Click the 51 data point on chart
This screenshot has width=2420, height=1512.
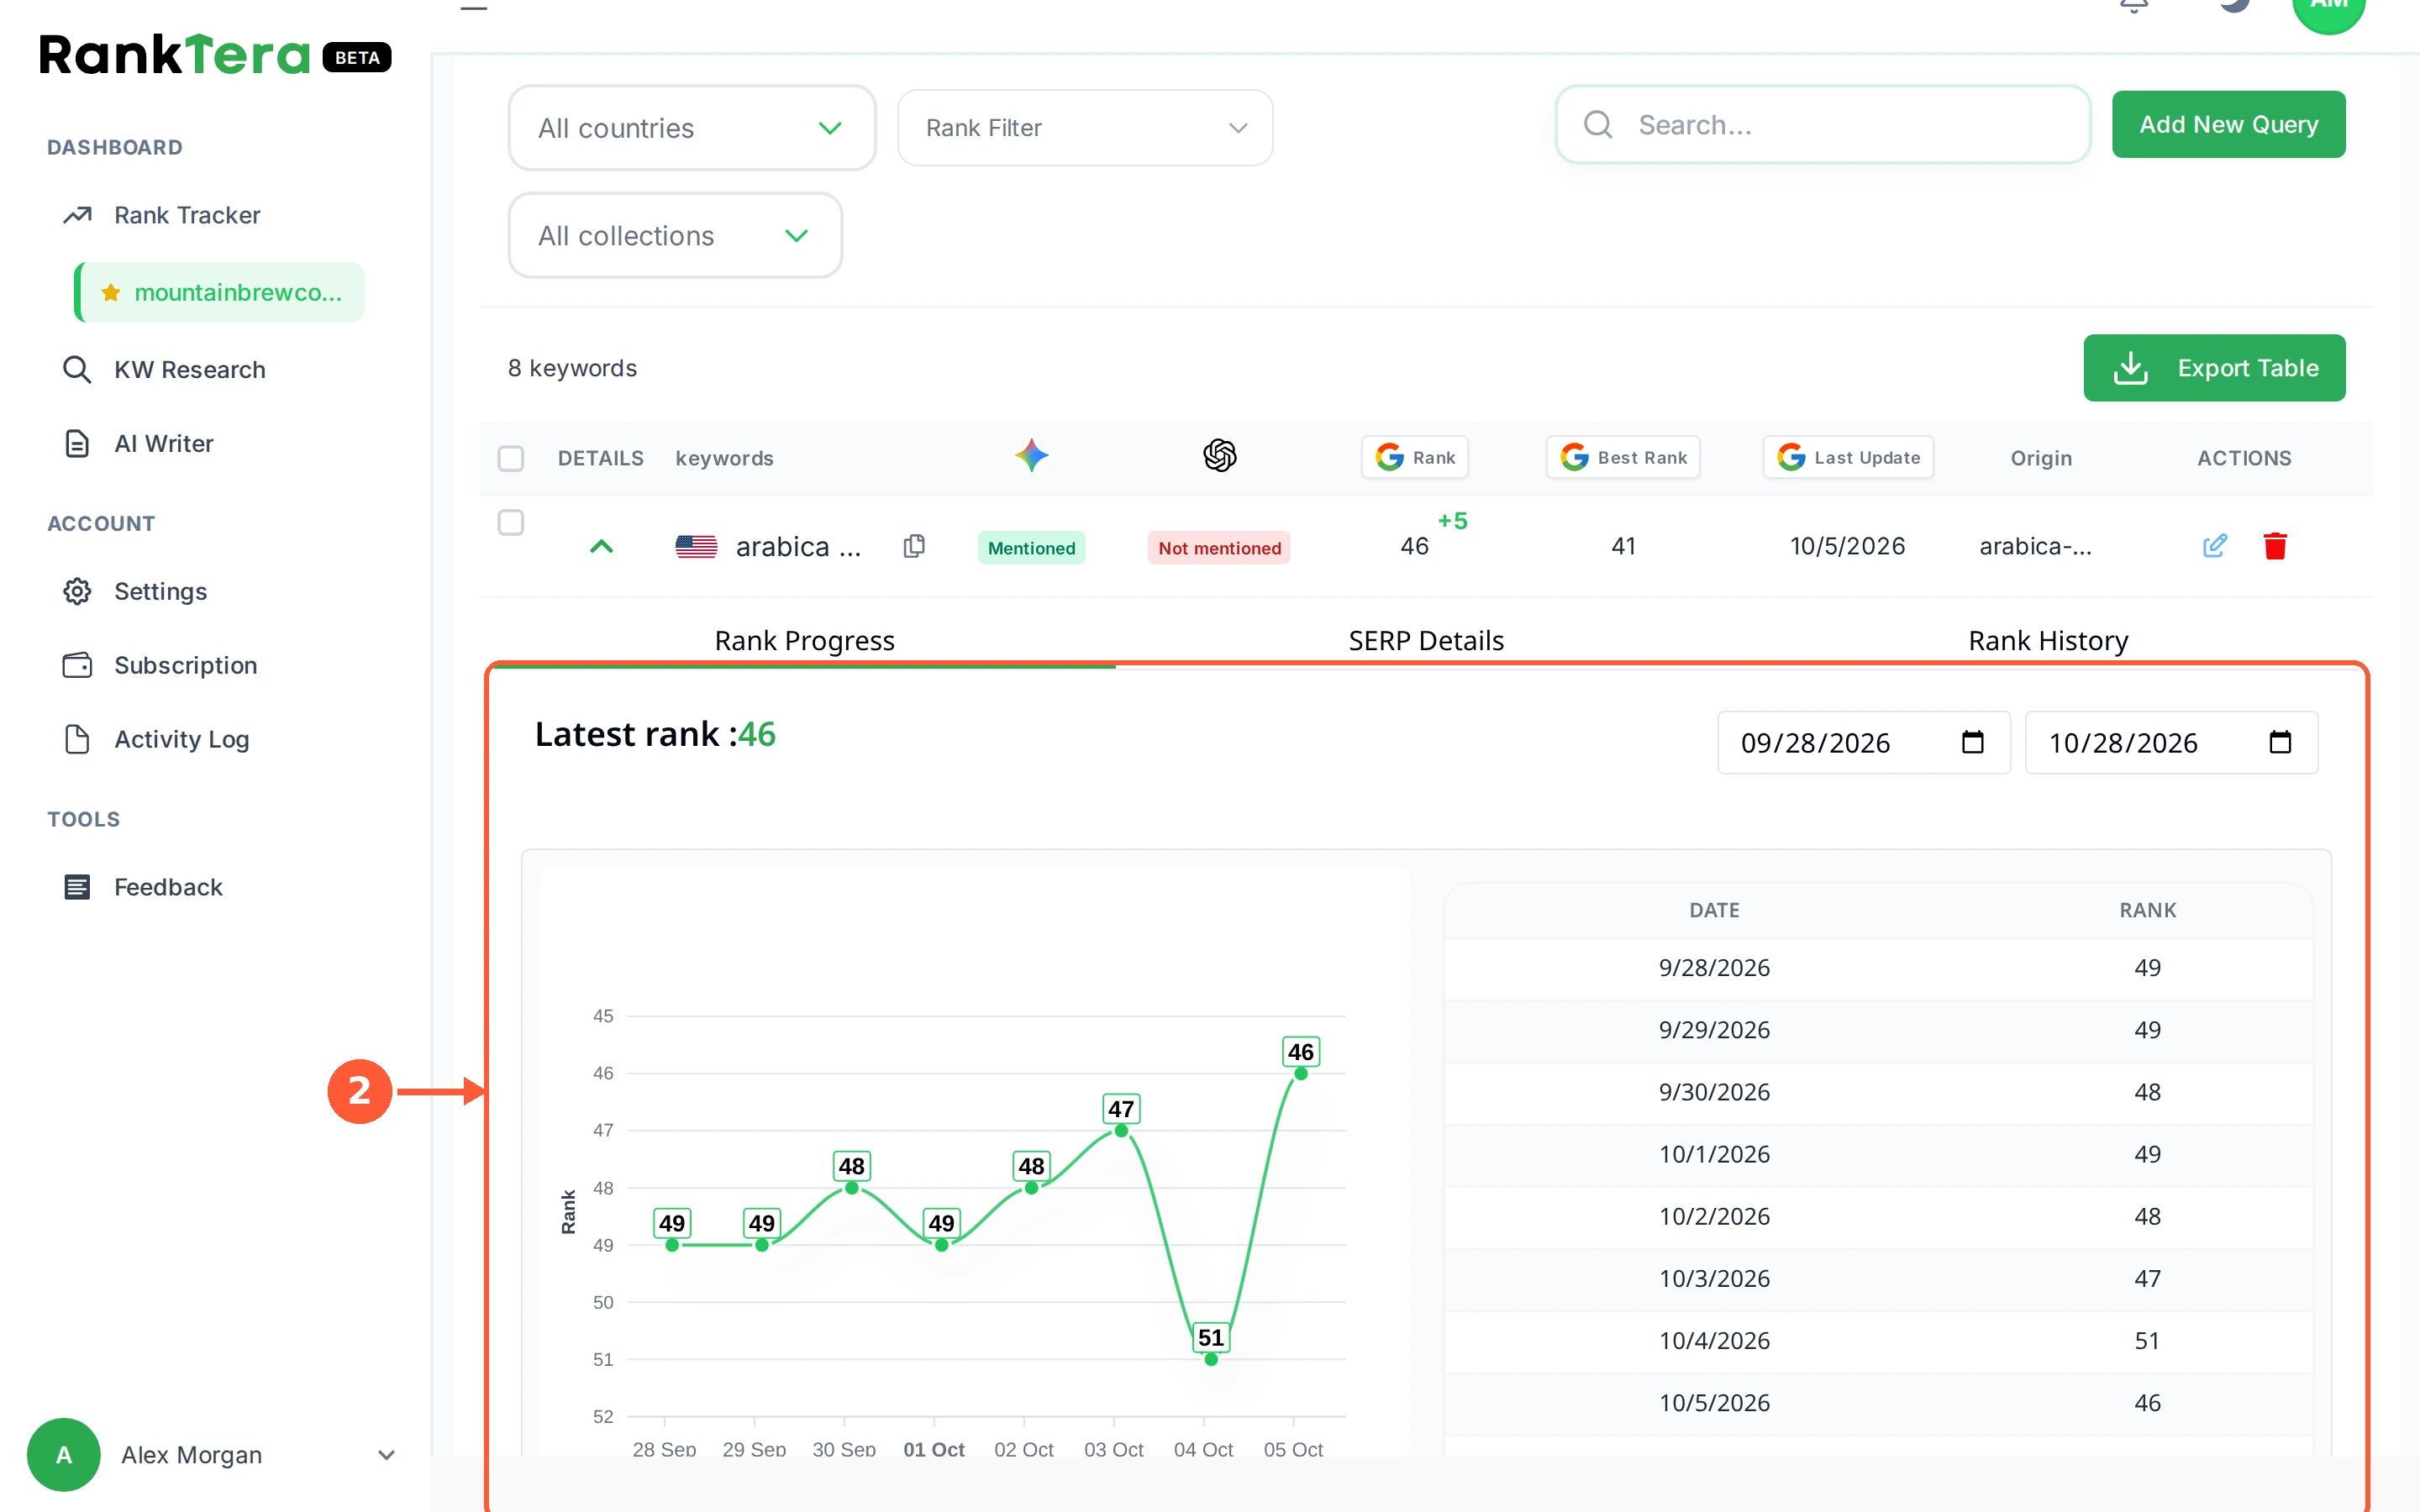coord(1210,1359)
